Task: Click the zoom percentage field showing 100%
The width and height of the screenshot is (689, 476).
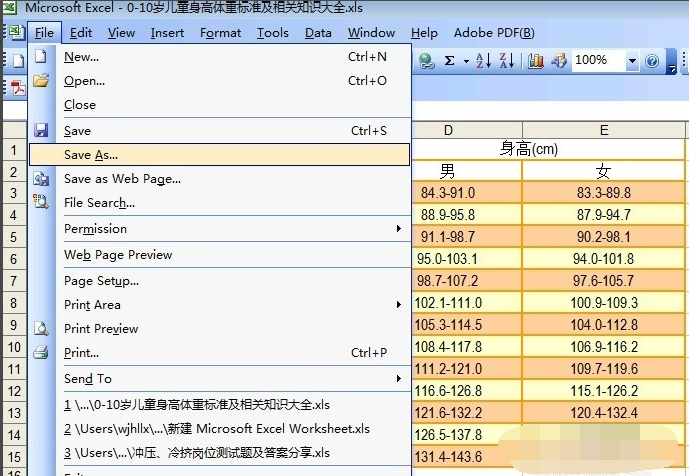Action: coord(598,60)
